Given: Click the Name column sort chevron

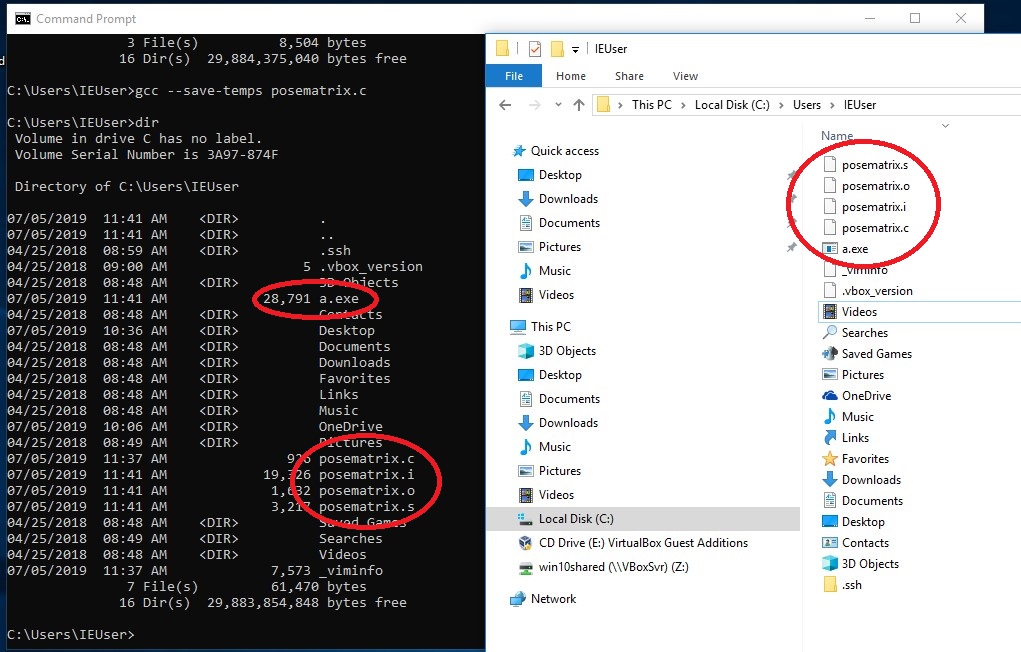Looking at the screenshot, I should (x=945, y=123).
